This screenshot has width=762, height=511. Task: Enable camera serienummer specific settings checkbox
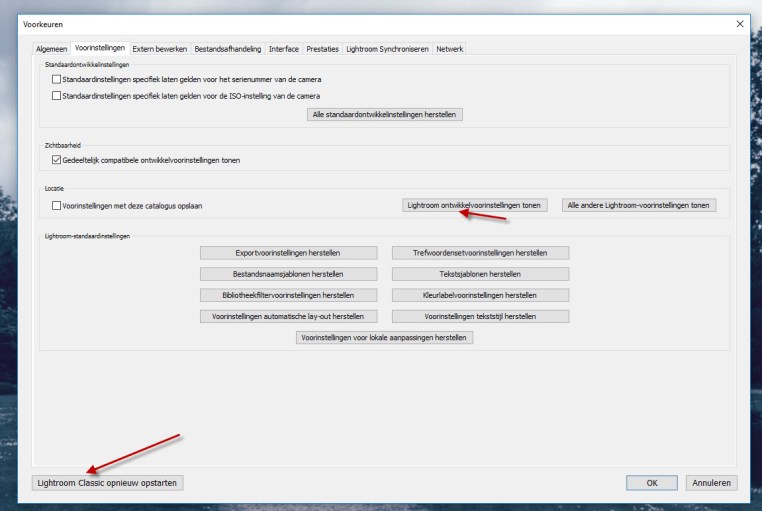coord(56,79)
